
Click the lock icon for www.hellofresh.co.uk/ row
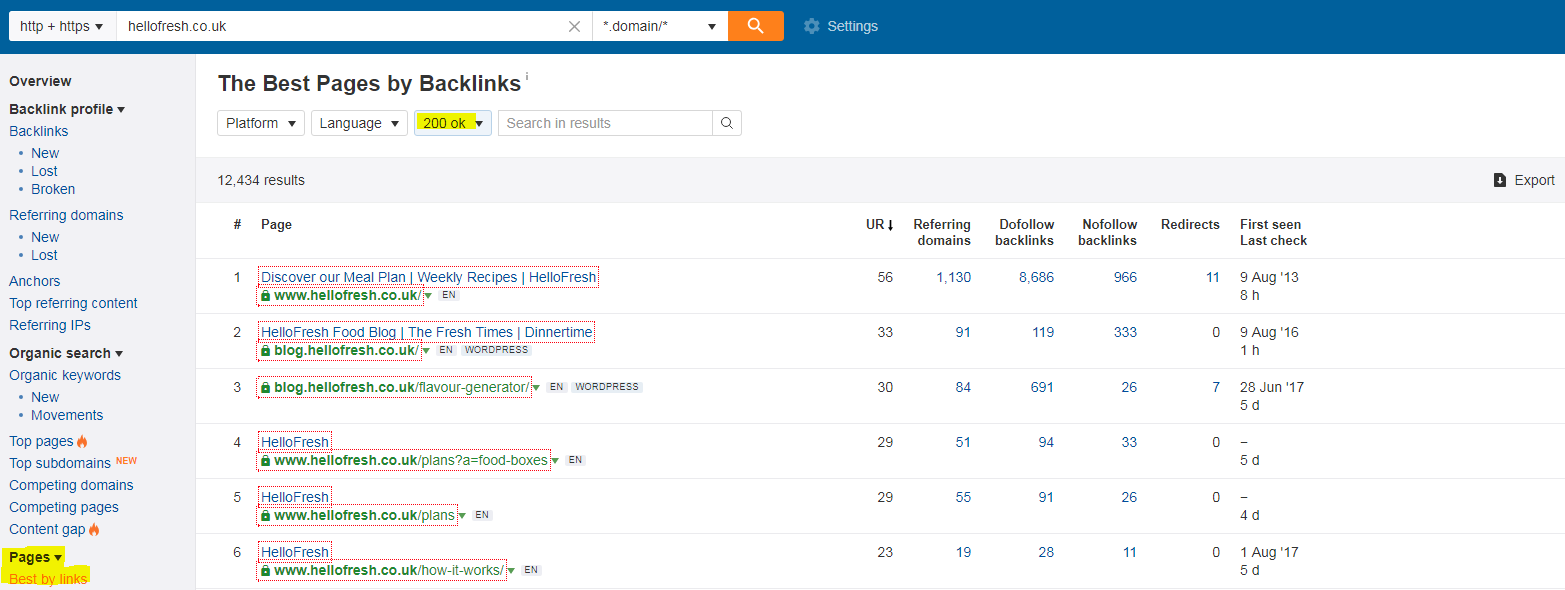click(x=266, y=296)
